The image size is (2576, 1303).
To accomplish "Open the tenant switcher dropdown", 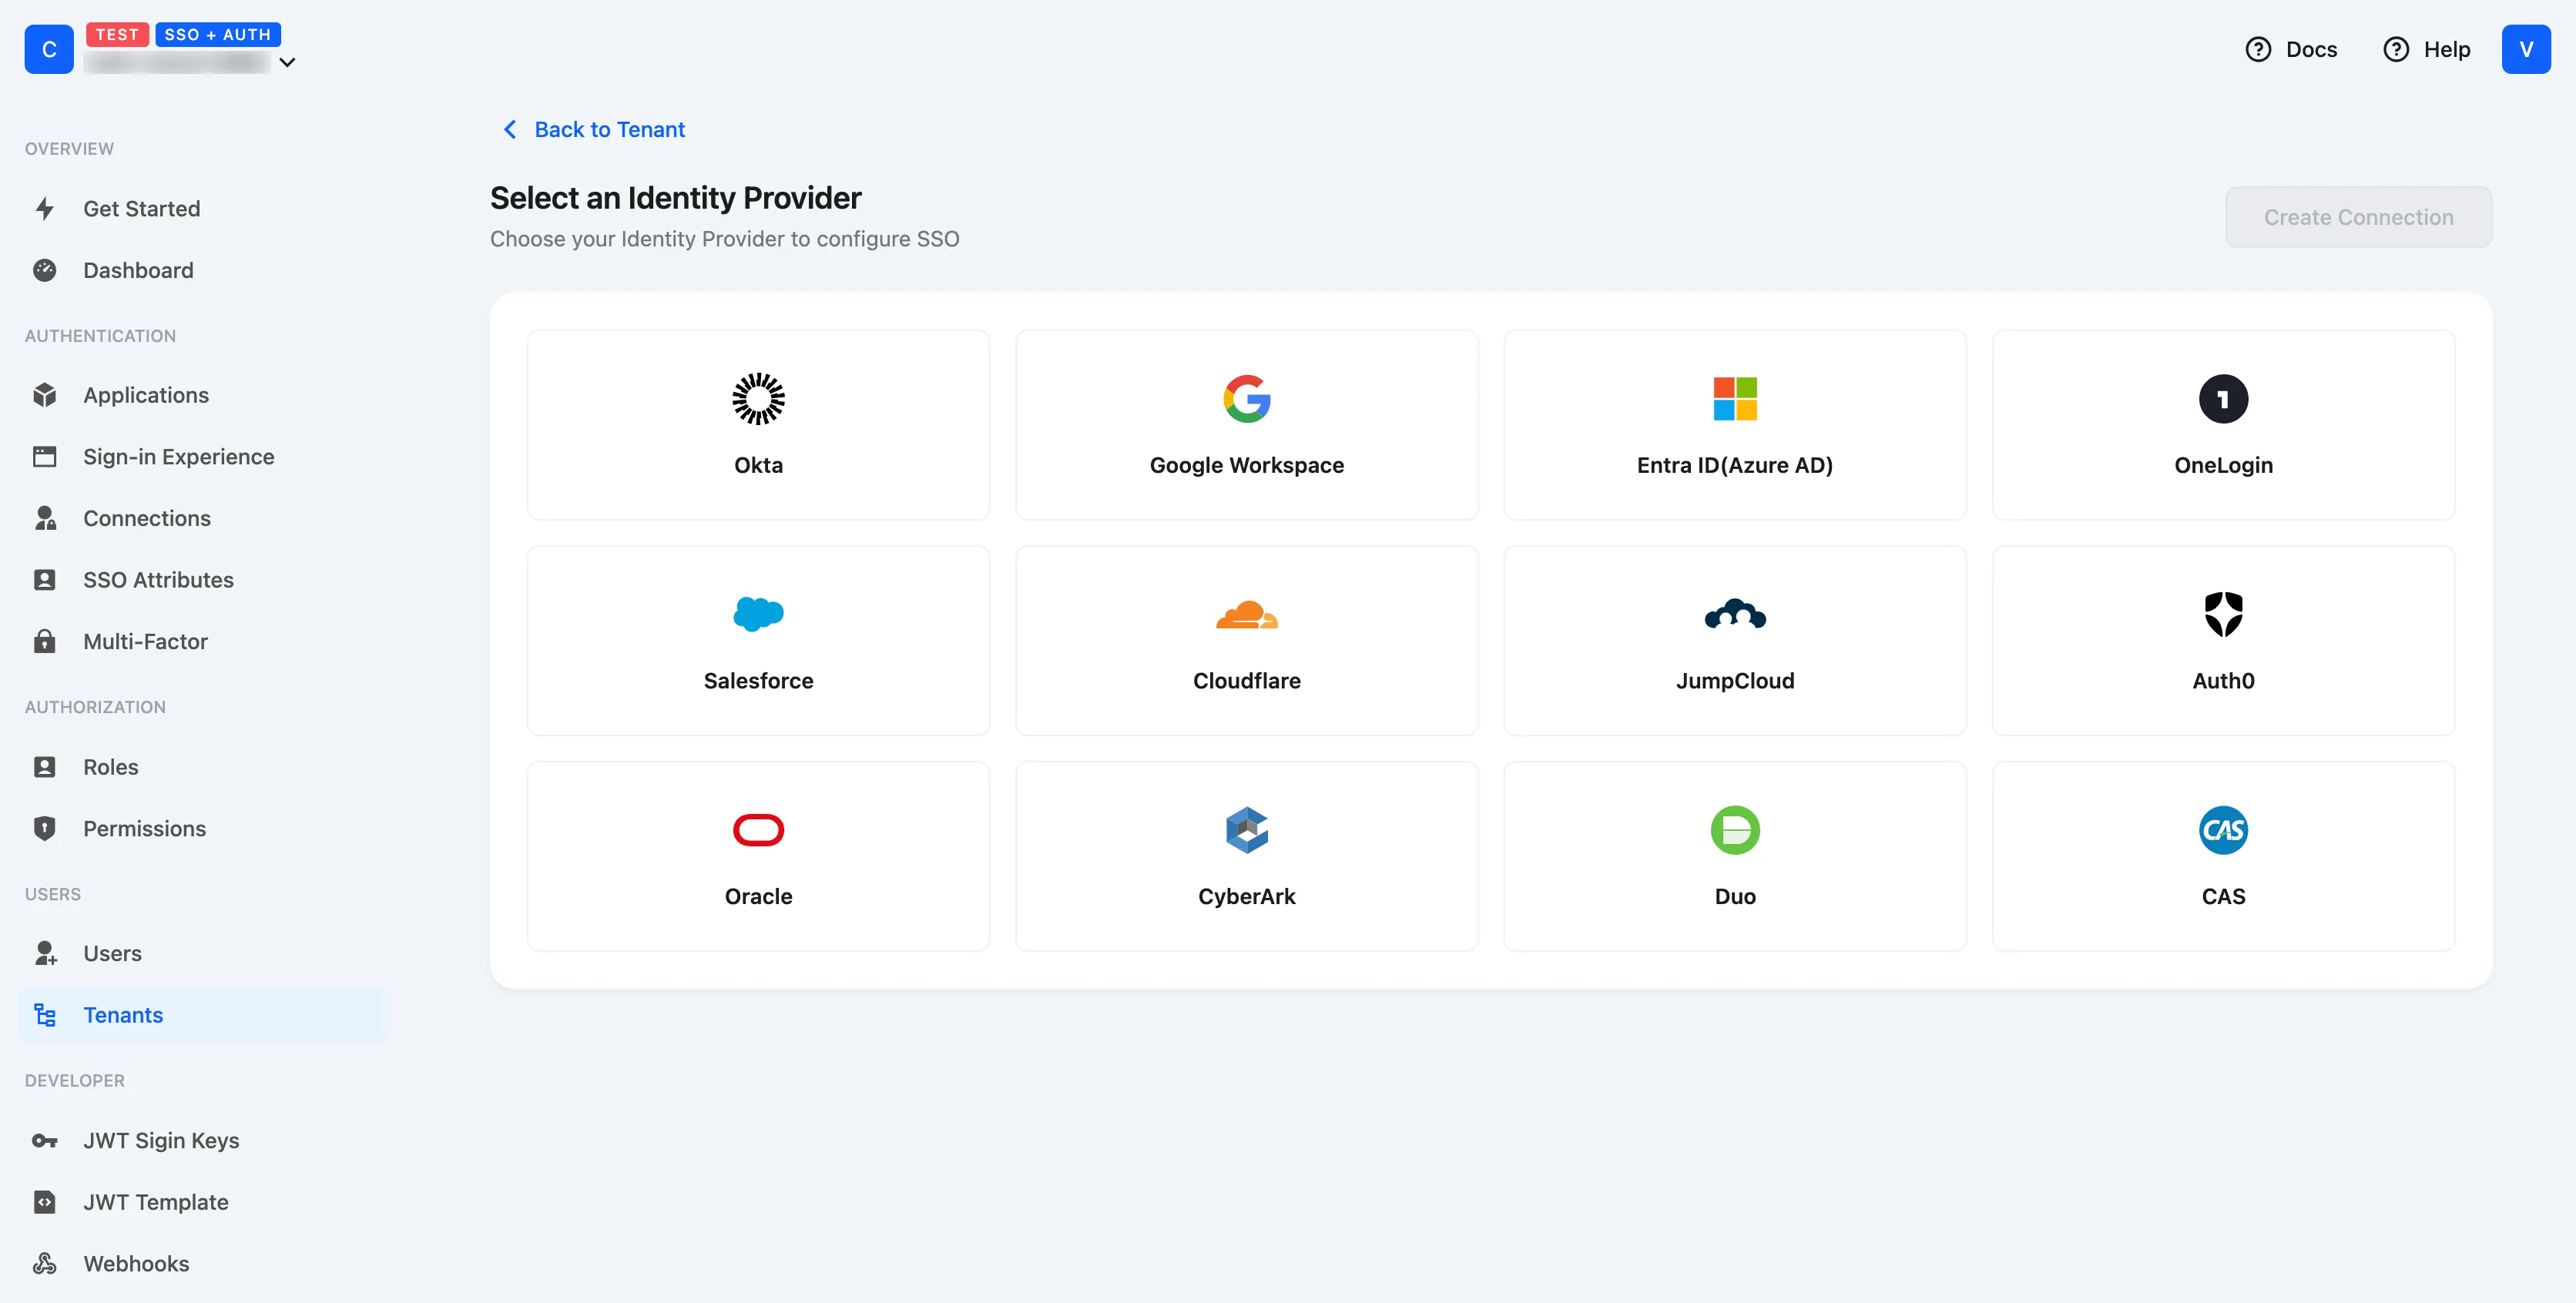I will pos(287,62).
